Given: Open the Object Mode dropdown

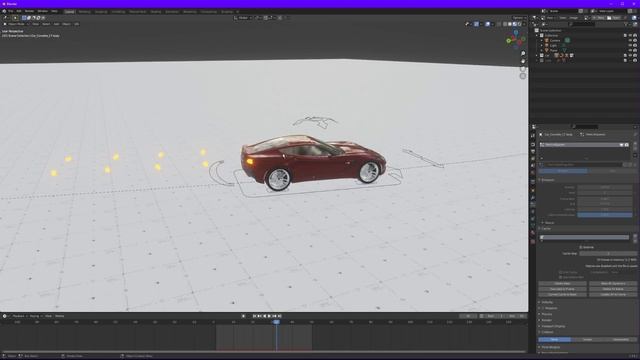Looking at the screenshot, I should coord(16,24).
